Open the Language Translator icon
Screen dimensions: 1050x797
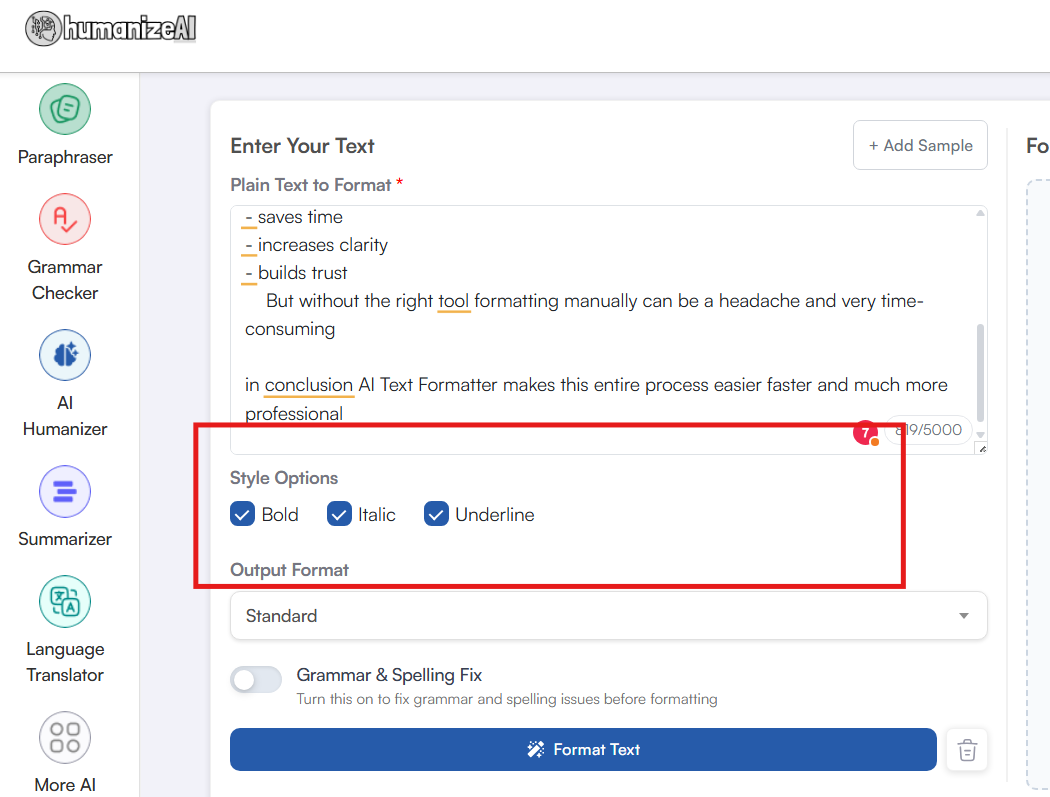coord(65,602)
